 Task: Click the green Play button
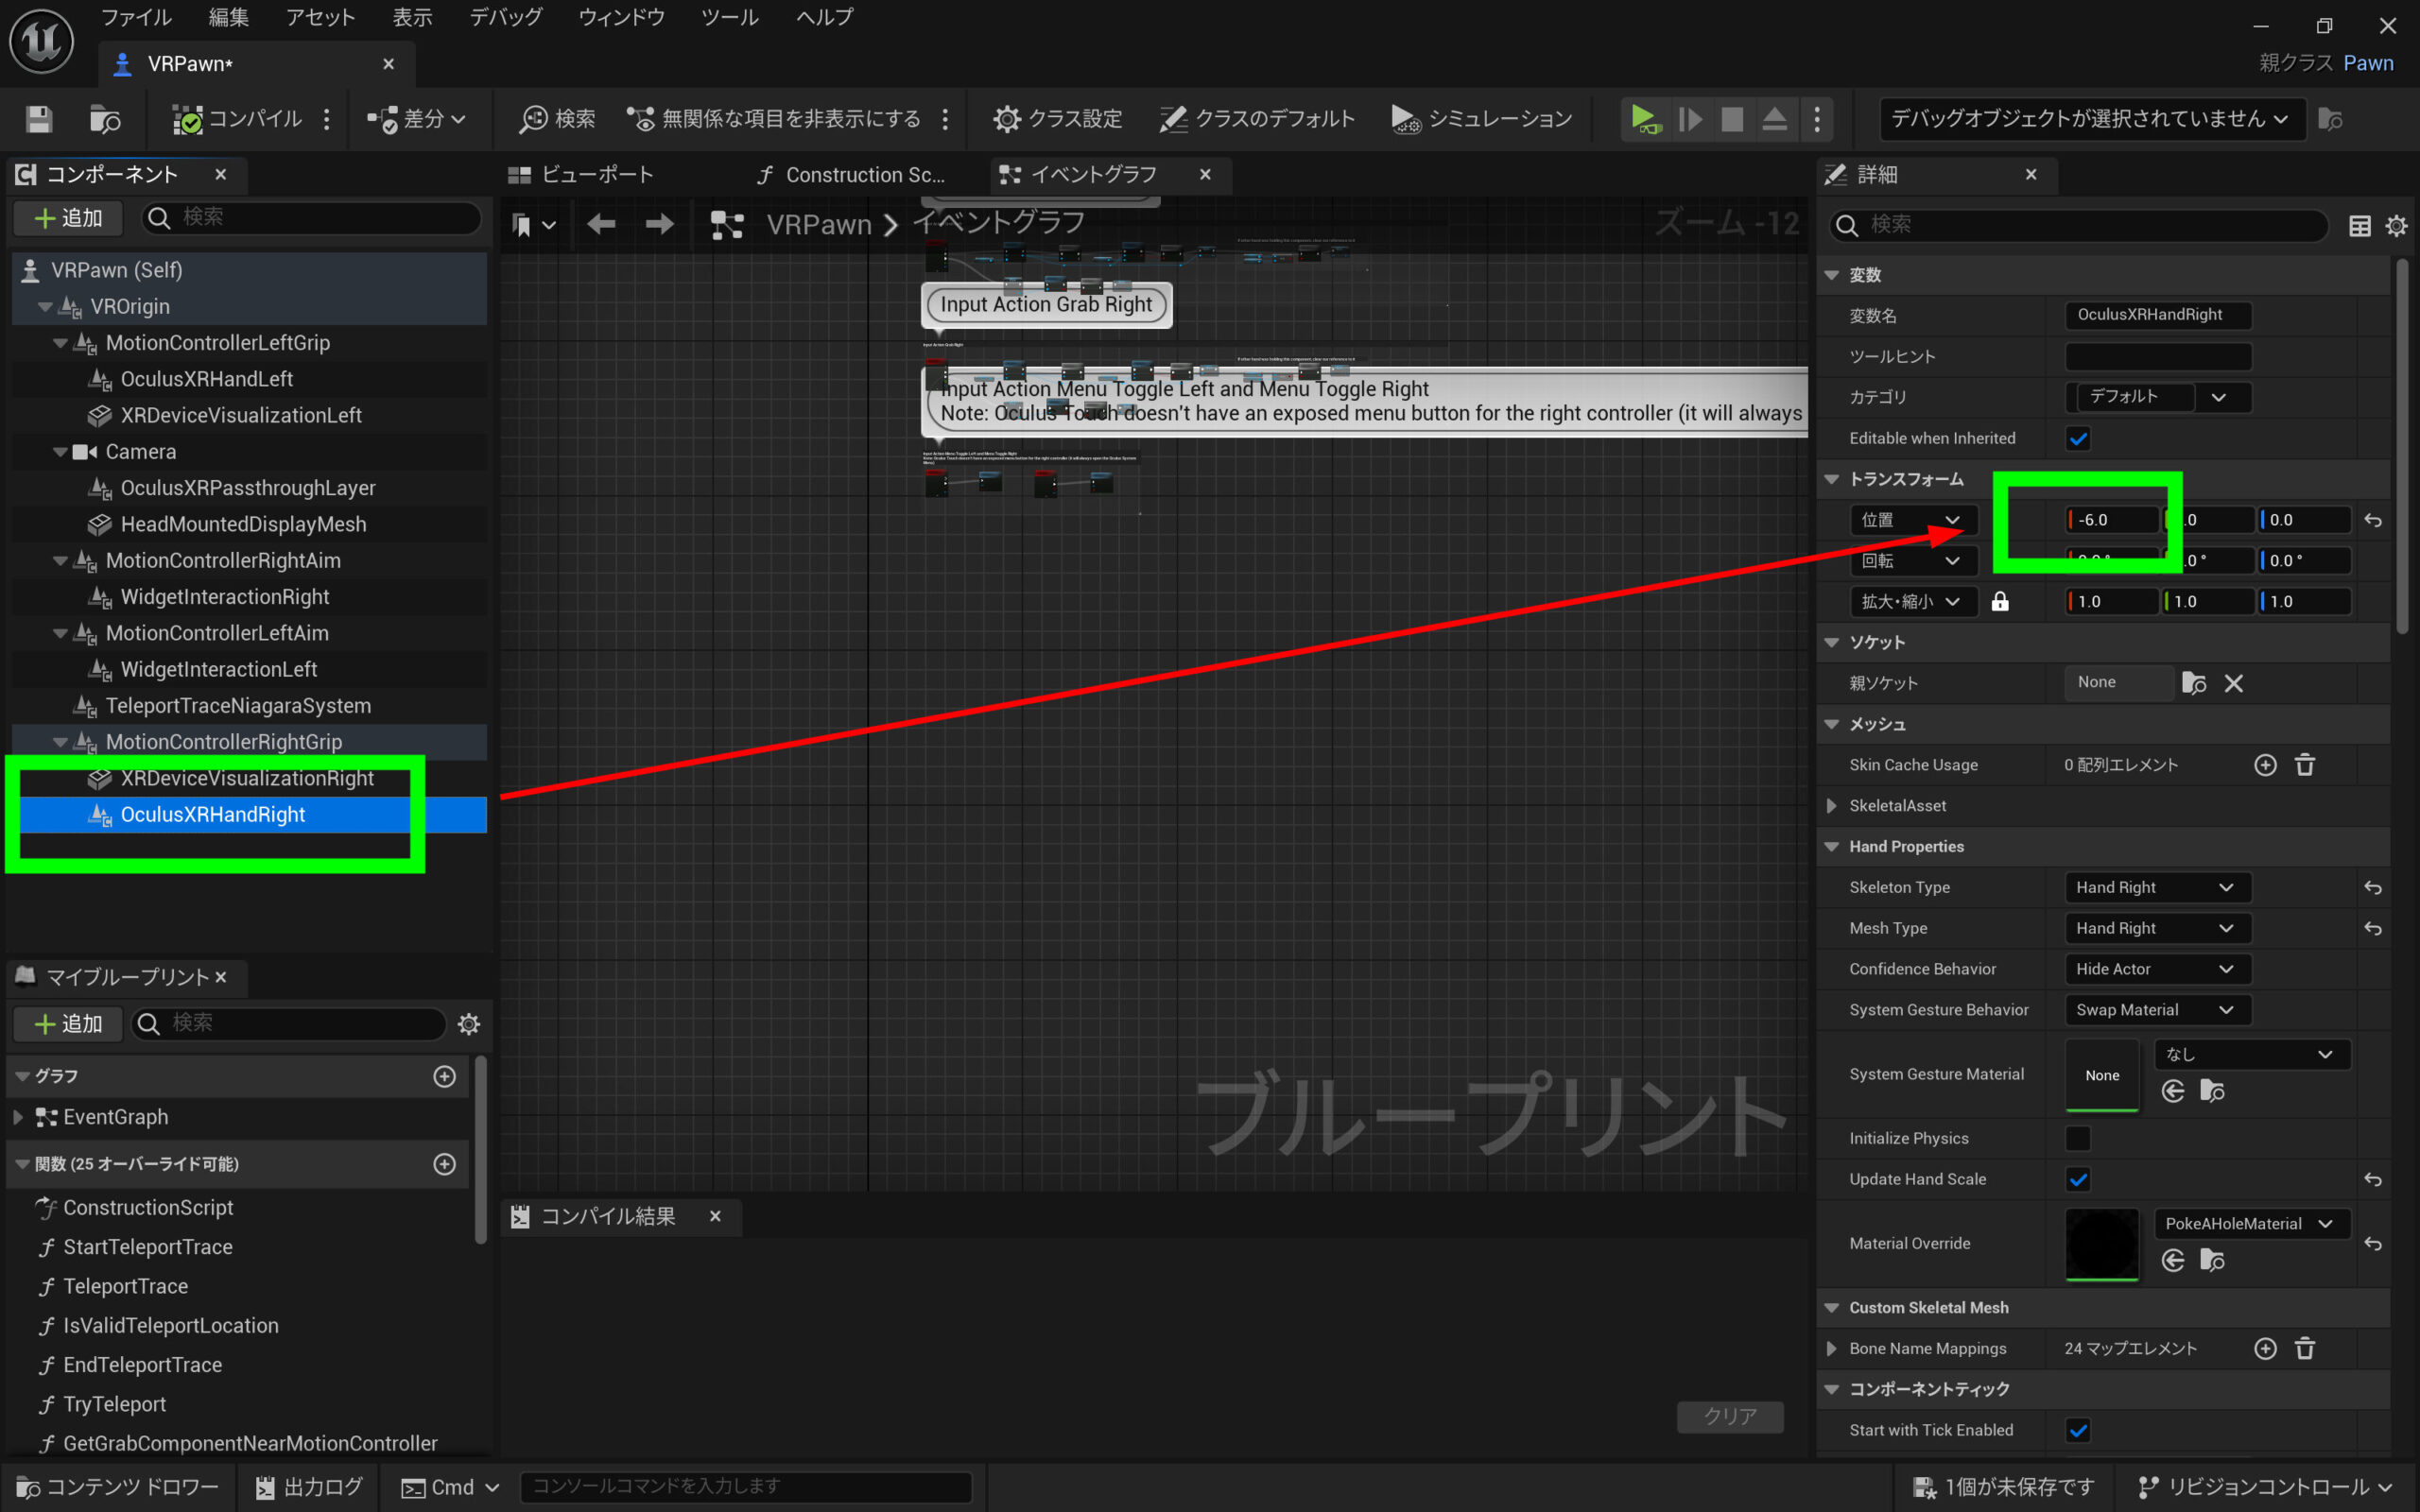(1643, 119)
